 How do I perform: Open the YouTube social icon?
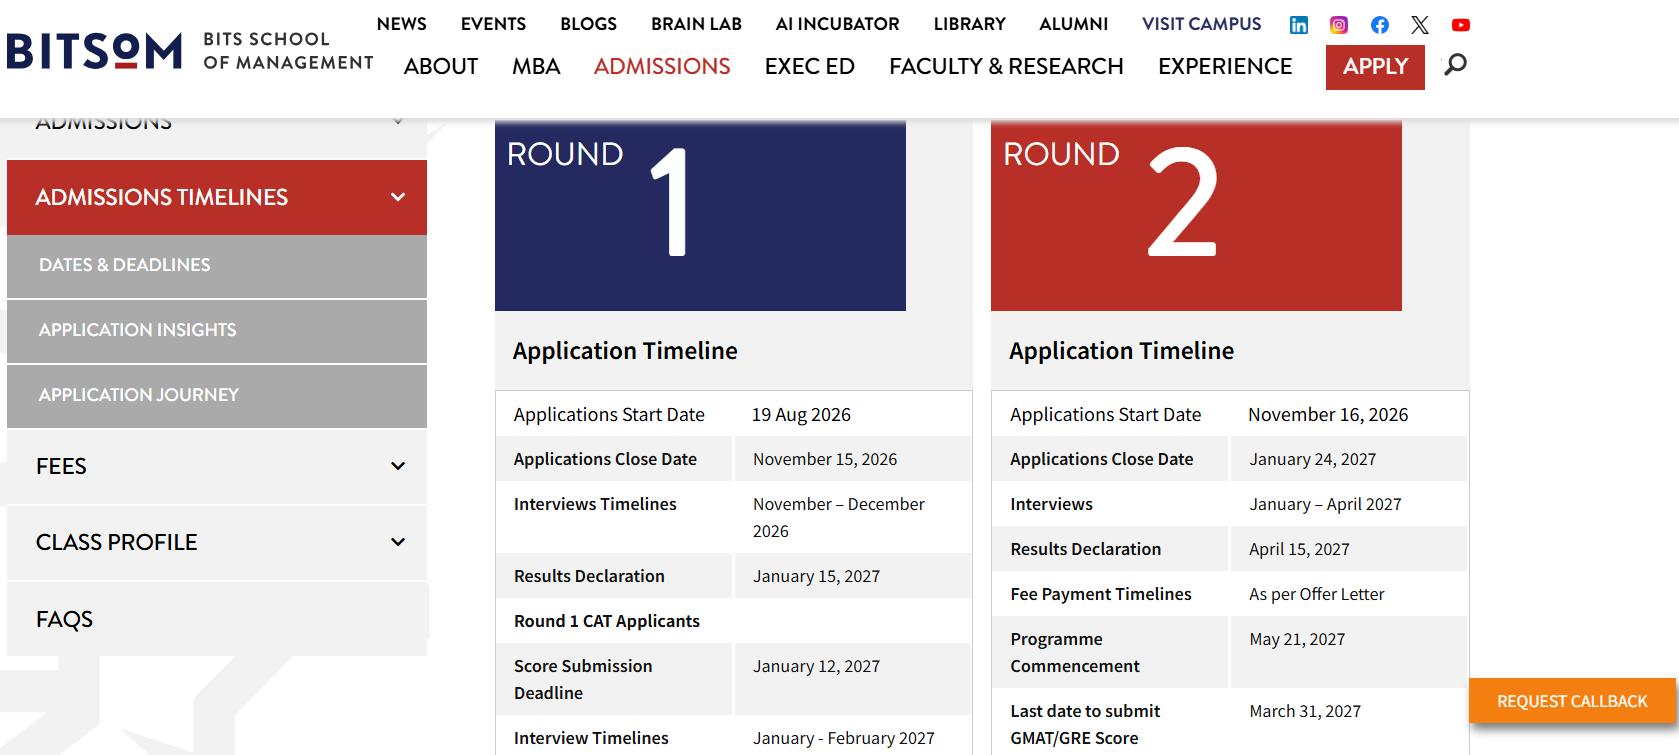(1461, 25)
